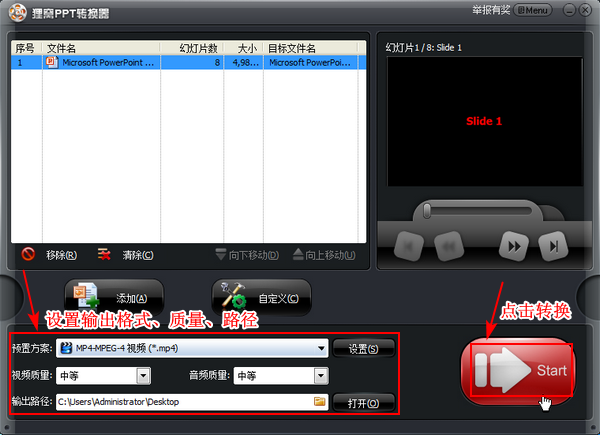Image resolution: width=600 pixels, height=435 pixels.
Task: Open the audio quality (音频质量) dropdown
Action: click(321, 375)
